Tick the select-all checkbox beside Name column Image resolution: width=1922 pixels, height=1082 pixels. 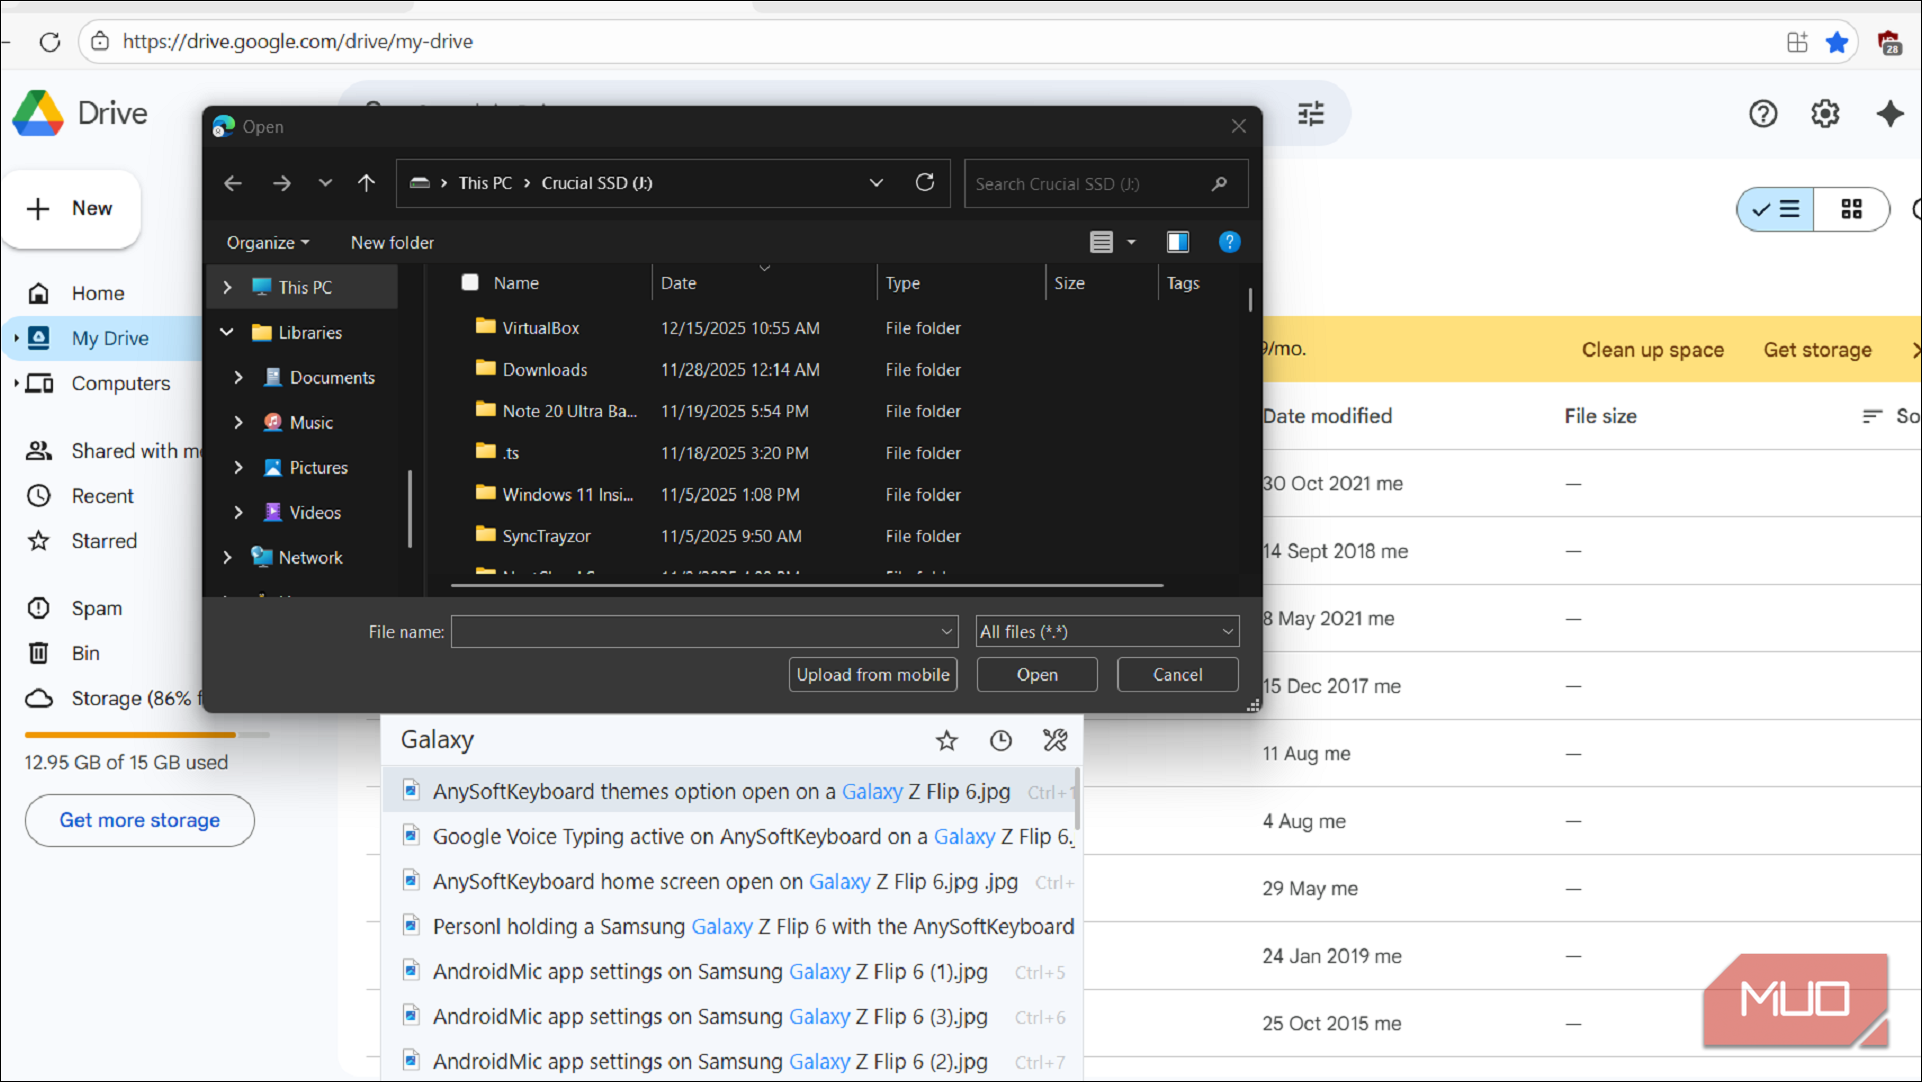point(470,282)
